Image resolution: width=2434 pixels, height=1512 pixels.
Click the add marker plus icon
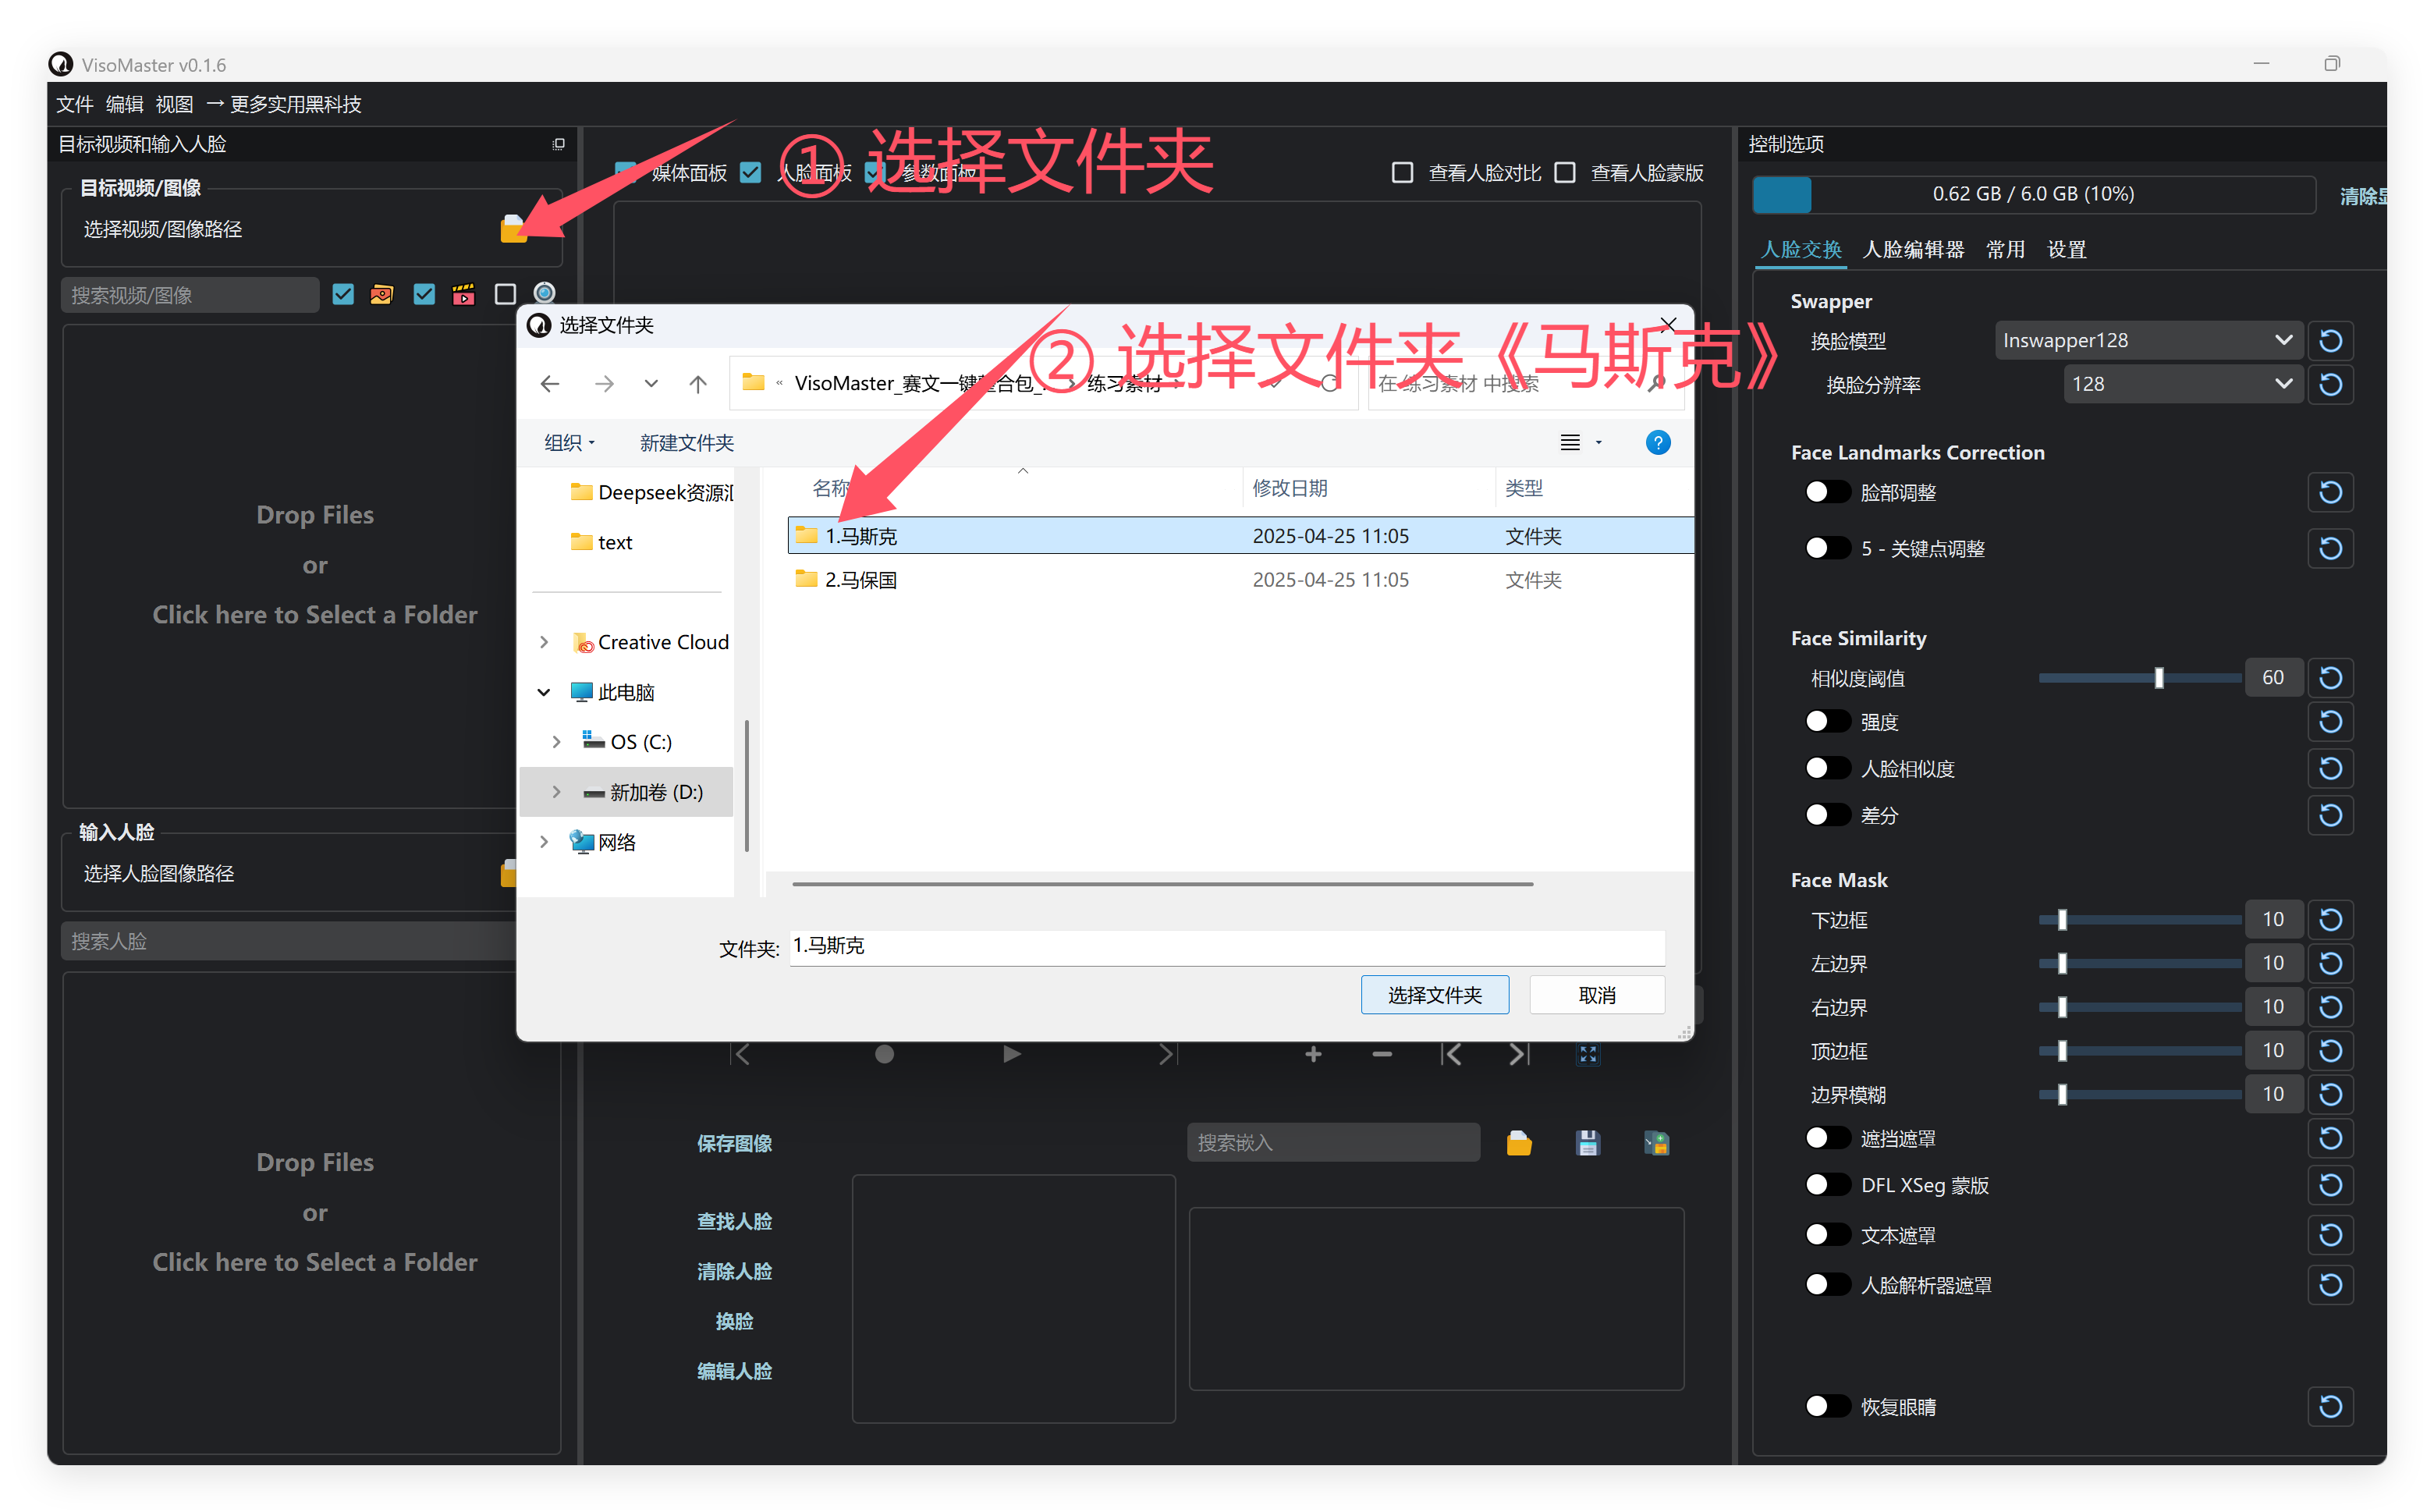pos(1313,1053)
